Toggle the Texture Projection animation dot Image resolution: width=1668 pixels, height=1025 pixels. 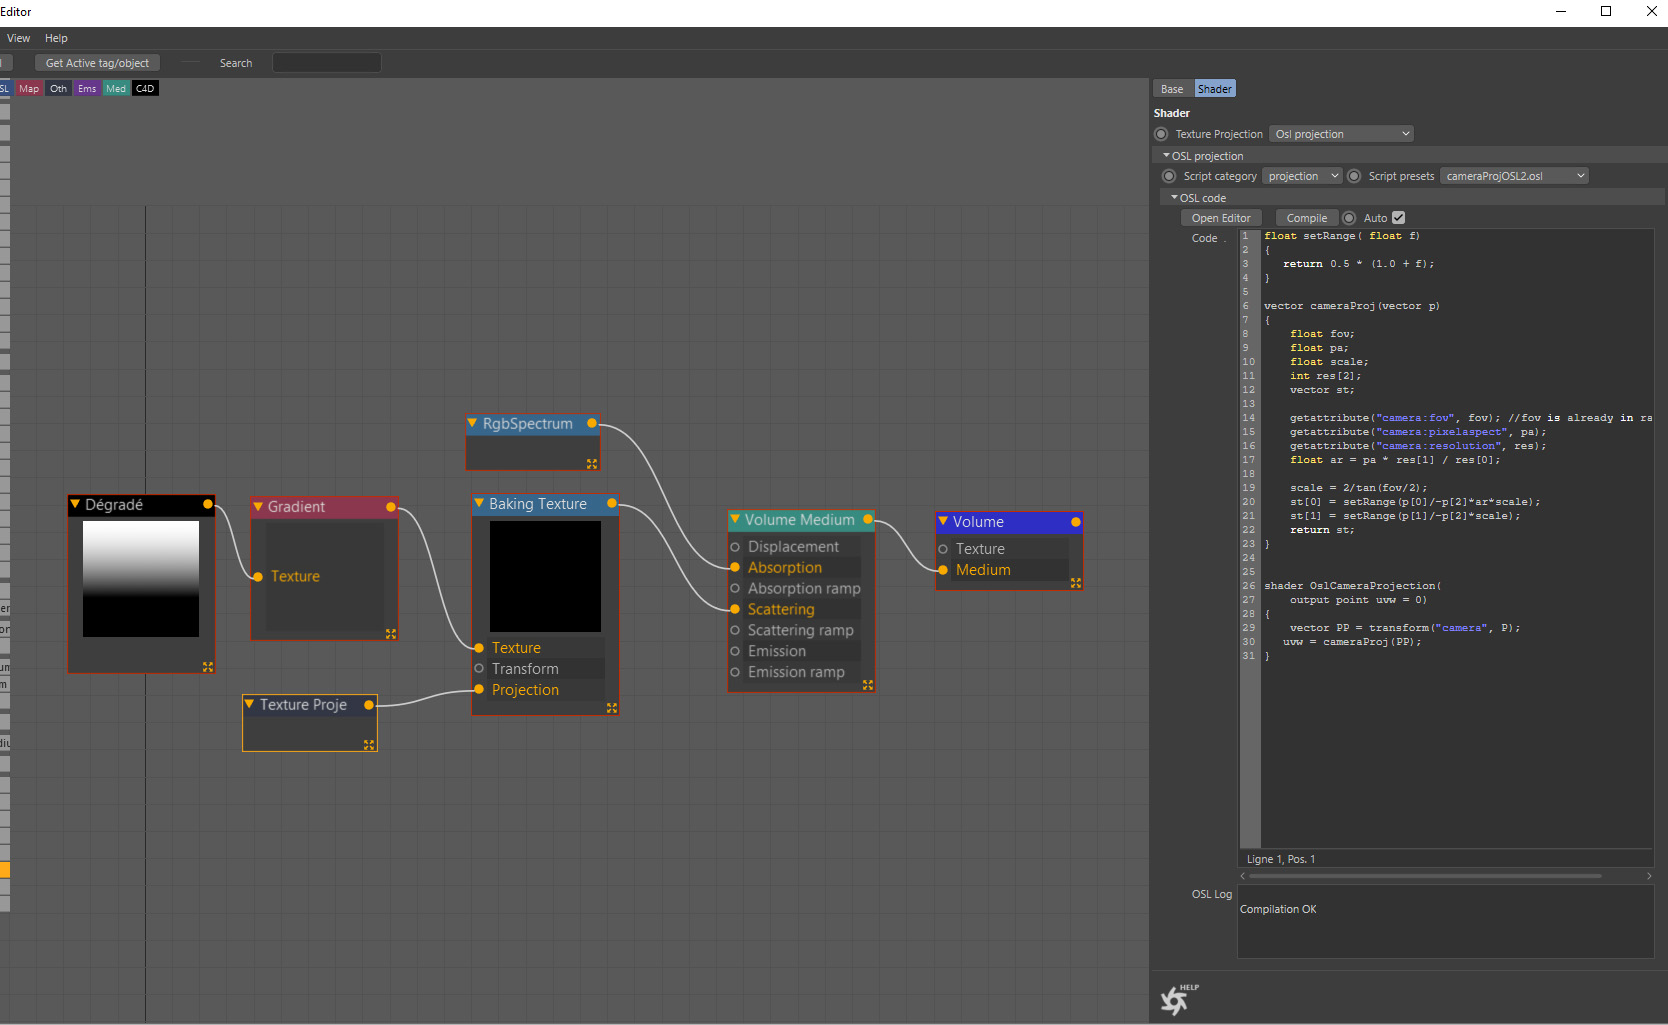[1161, 134]
